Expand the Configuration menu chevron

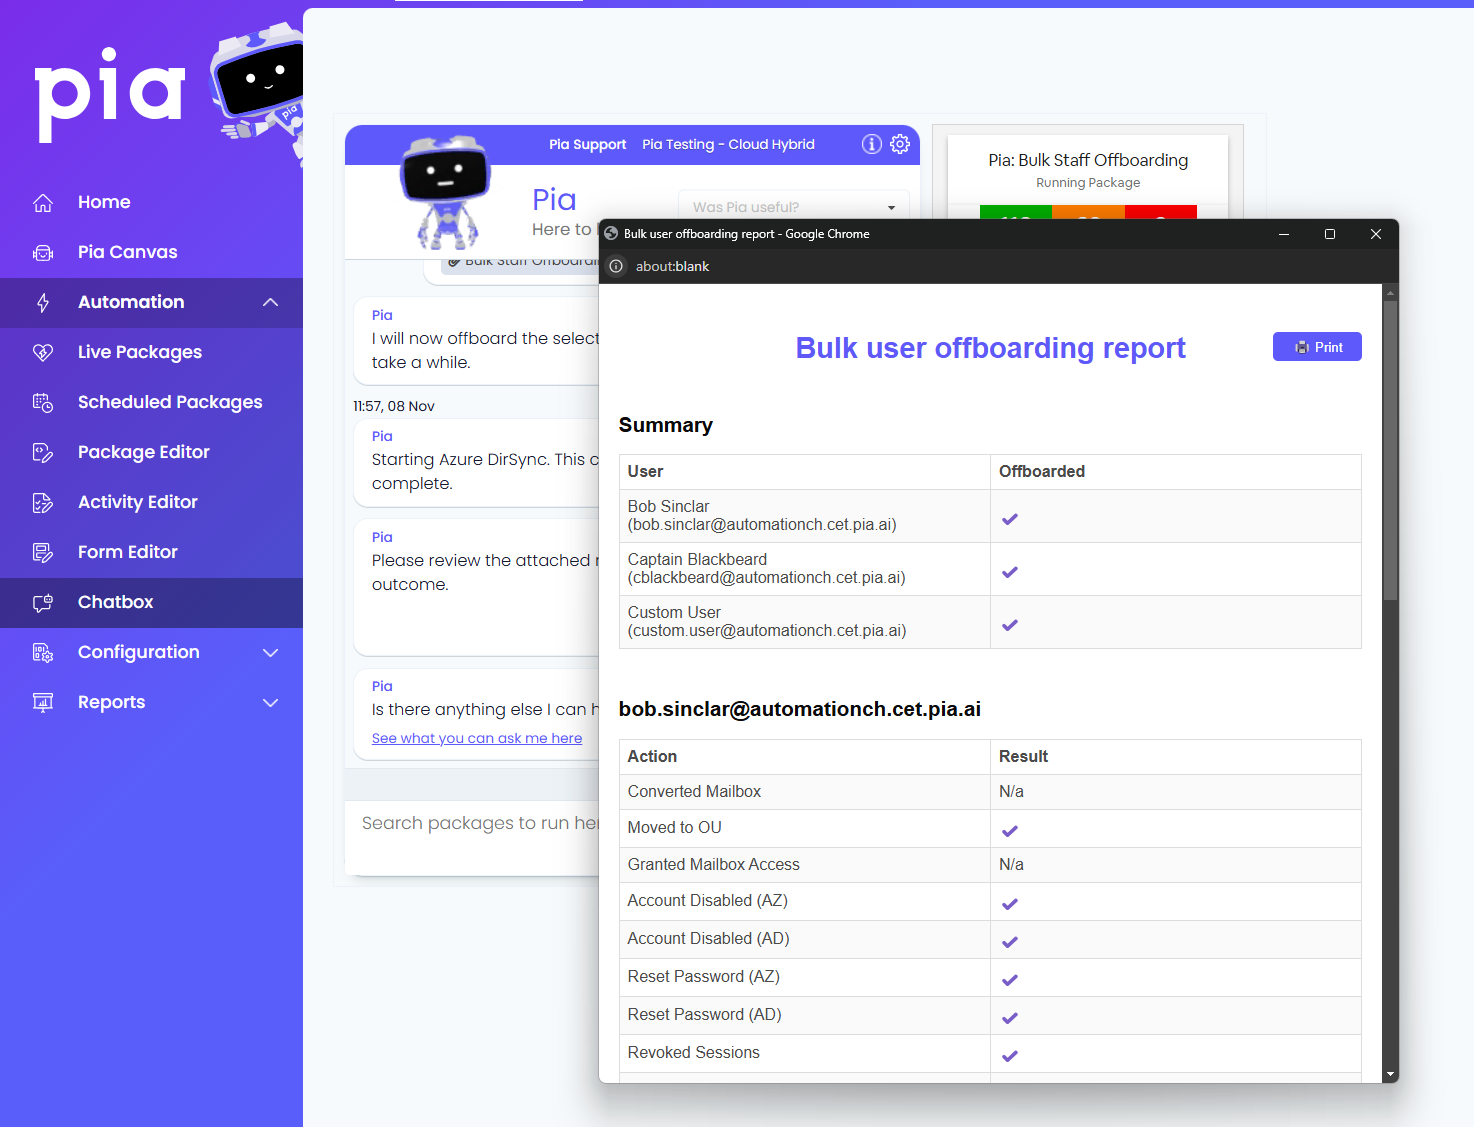(x=270, y=652)
